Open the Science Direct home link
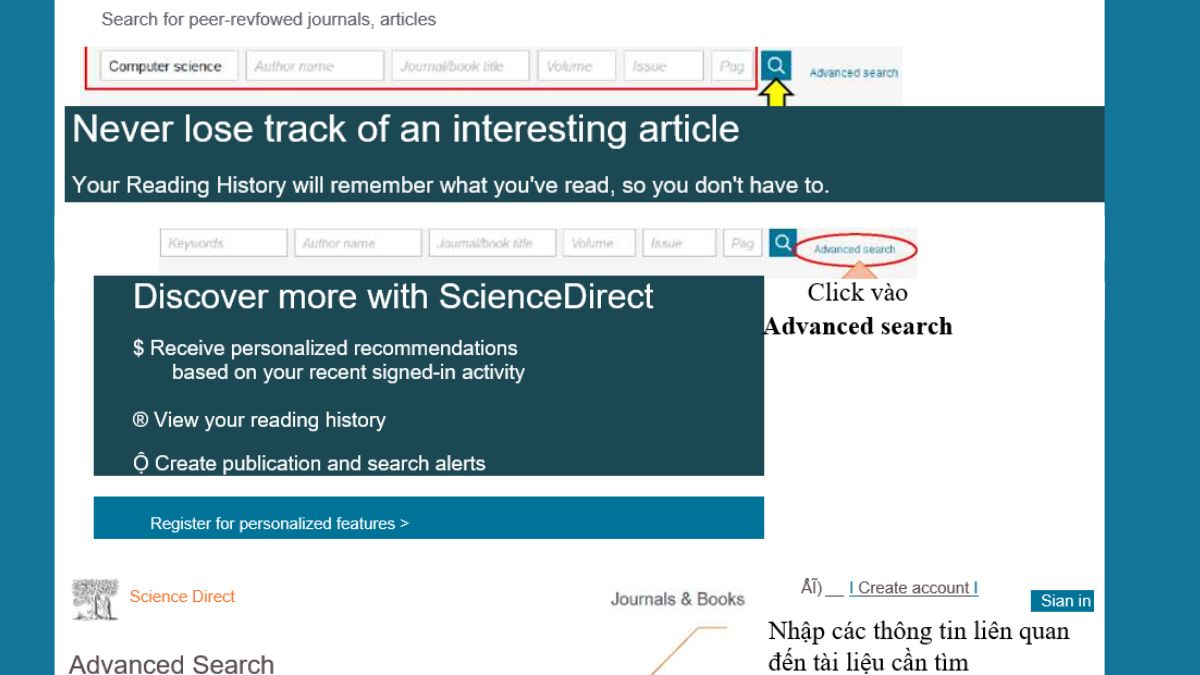This screenshot has height=675, width=1200. (182, 596)
